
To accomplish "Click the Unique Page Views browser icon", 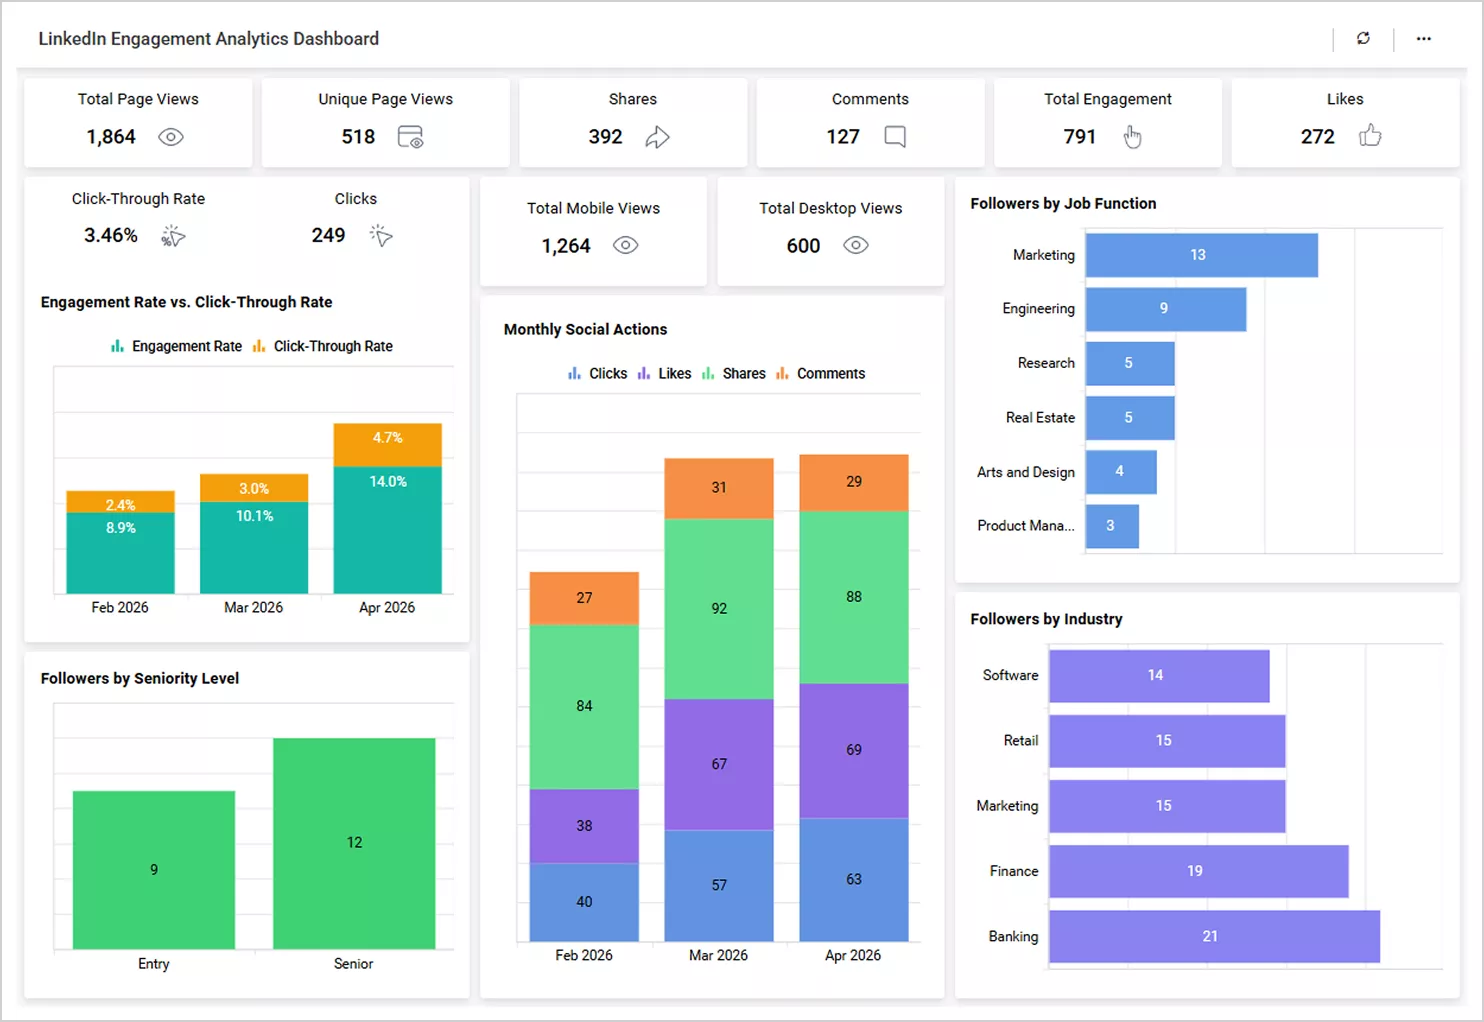I will click(x=411, y=137).
